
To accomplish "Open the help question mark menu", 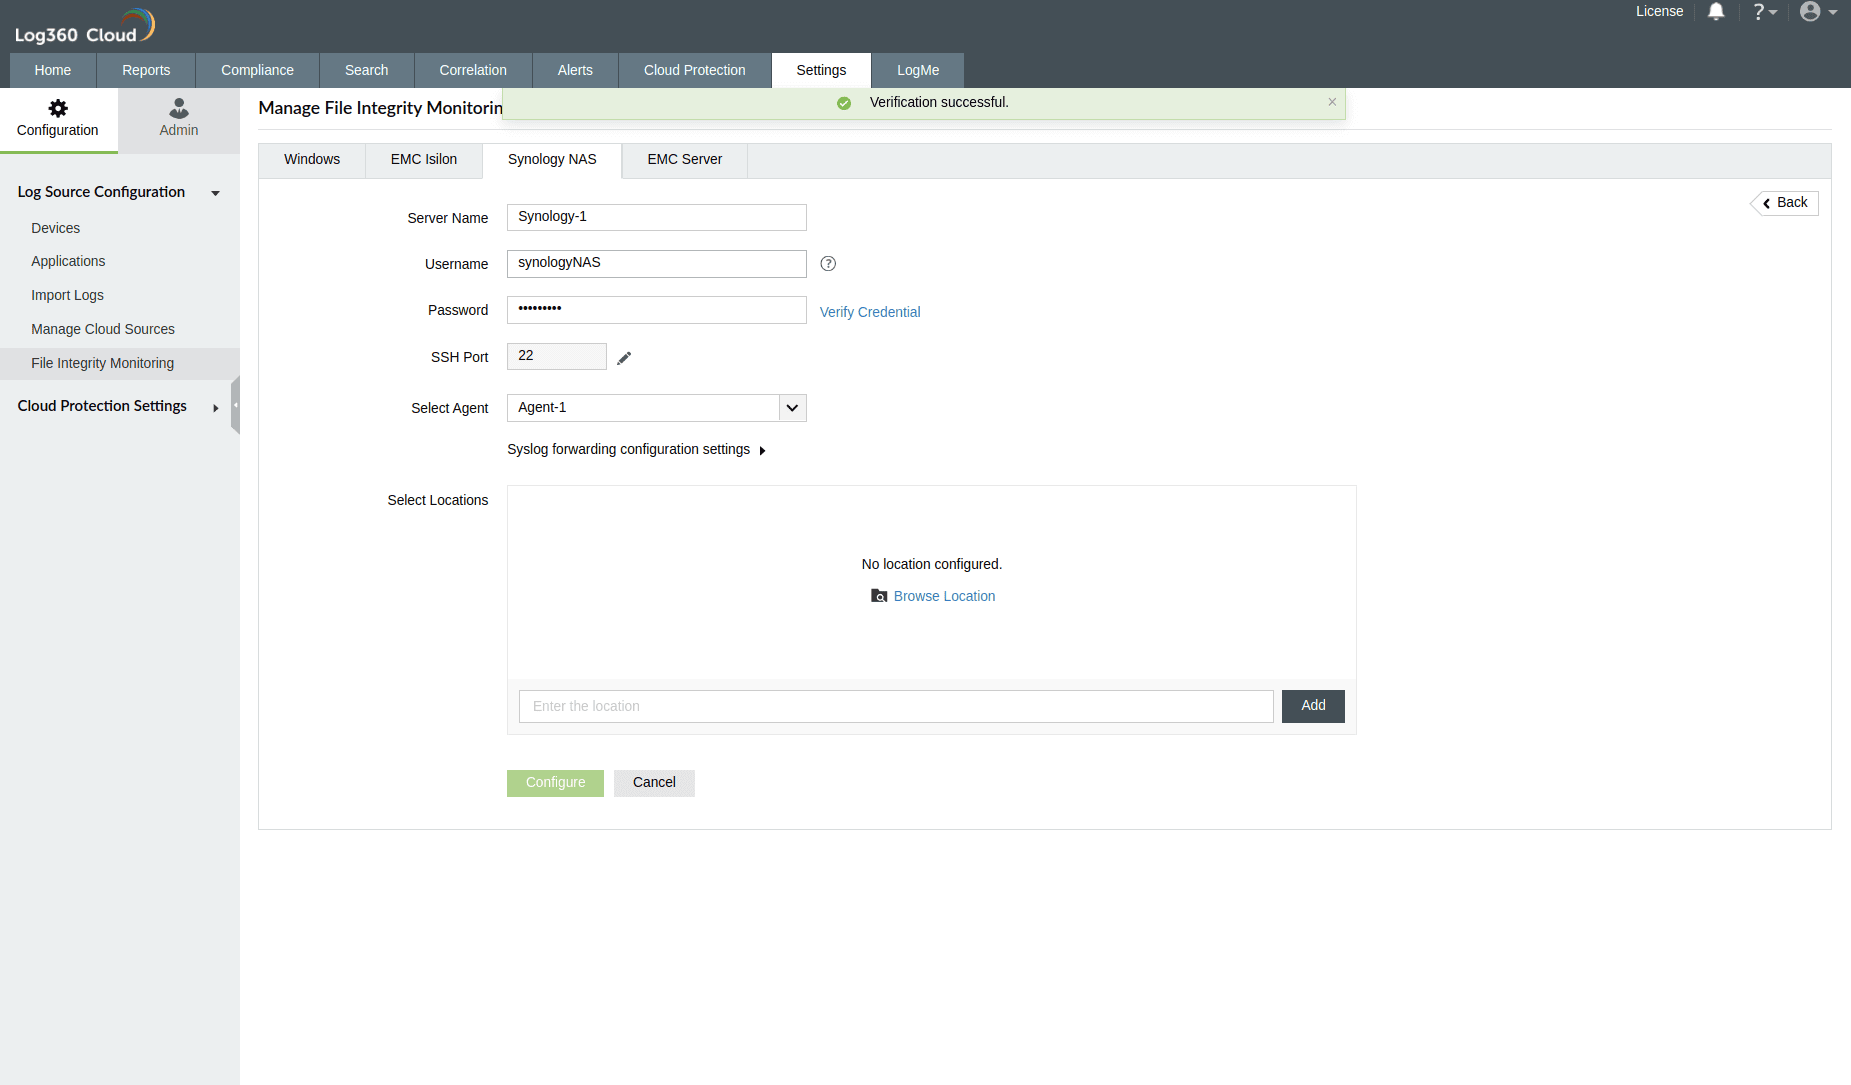I will tap(1764, 12).
